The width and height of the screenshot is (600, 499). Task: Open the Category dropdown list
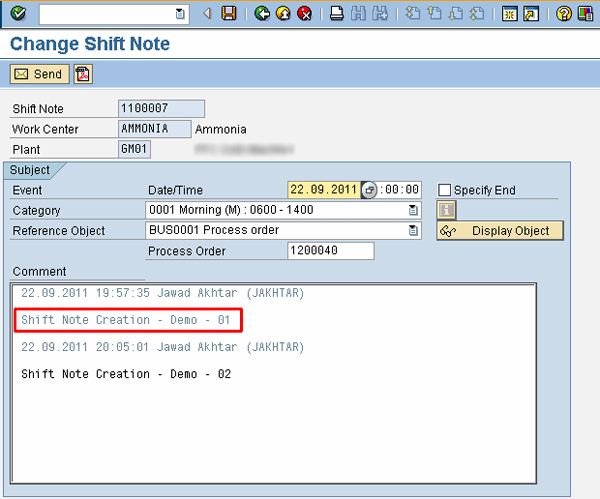pyautogui.click(x=413, y=210)
